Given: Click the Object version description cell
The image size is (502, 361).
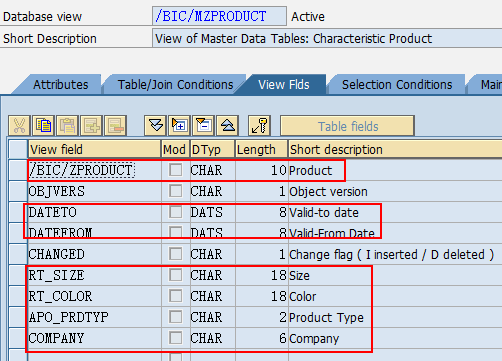Looking at the screenshot, I should tap(395, 191).
